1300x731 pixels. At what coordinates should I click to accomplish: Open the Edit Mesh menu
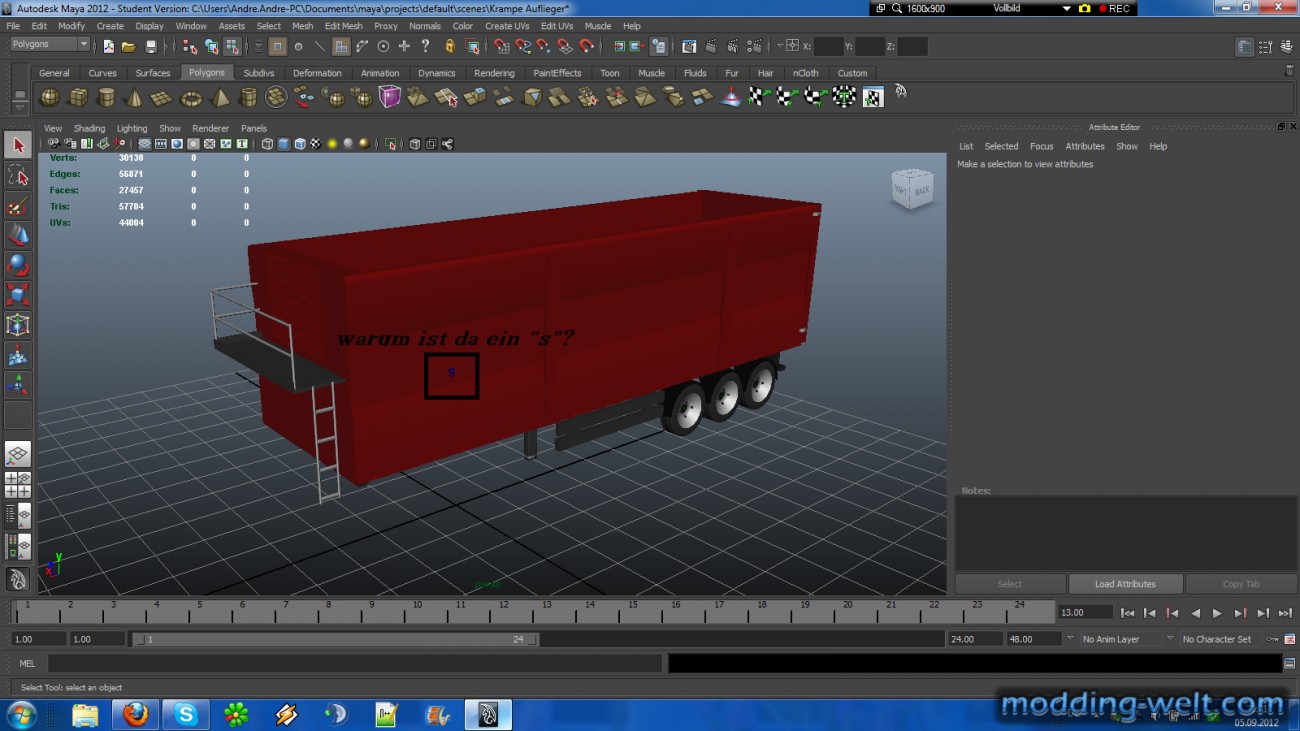[x=343, y=26]
